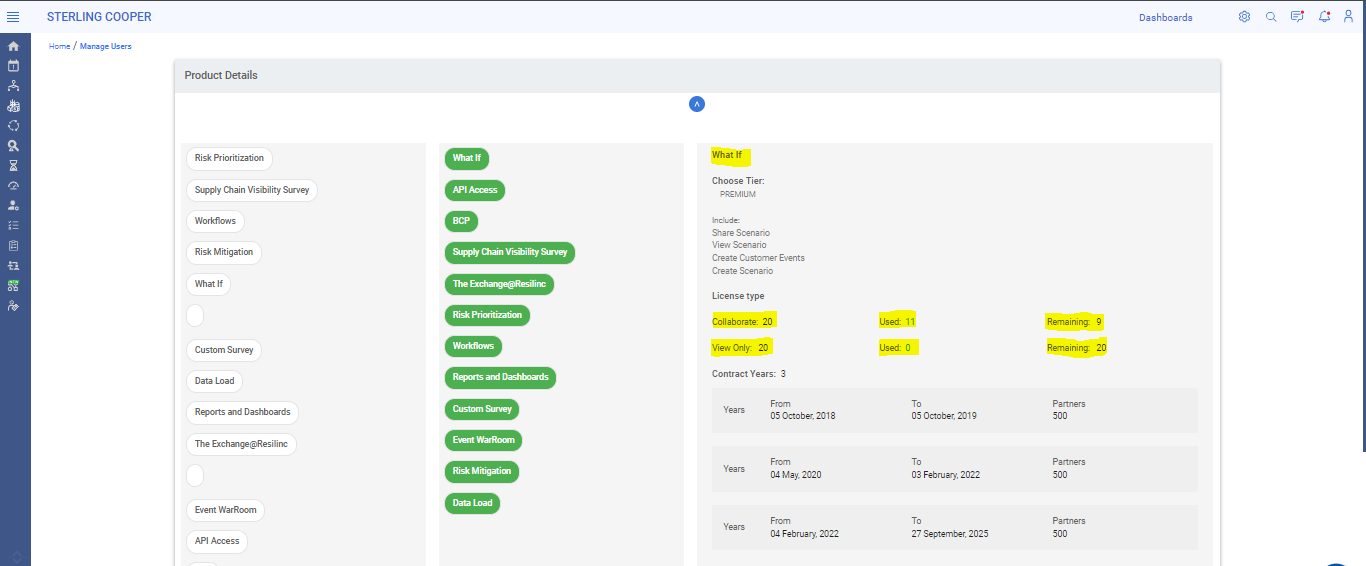The image size is (1366, 566).
Task: Click the green What If chip
Action: (x=466, y=158)
